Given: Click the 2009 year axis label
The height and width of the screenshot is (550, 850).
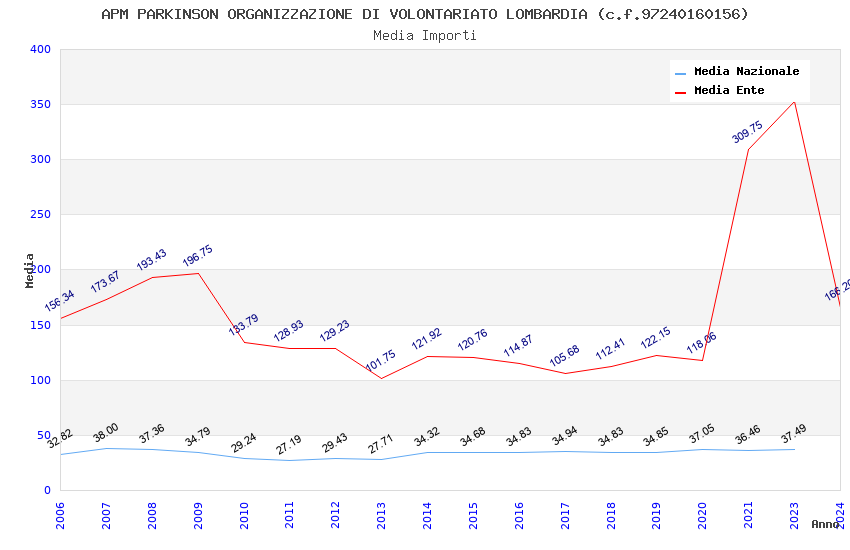Looking at the screenshot, I should (x=198, y=515).
